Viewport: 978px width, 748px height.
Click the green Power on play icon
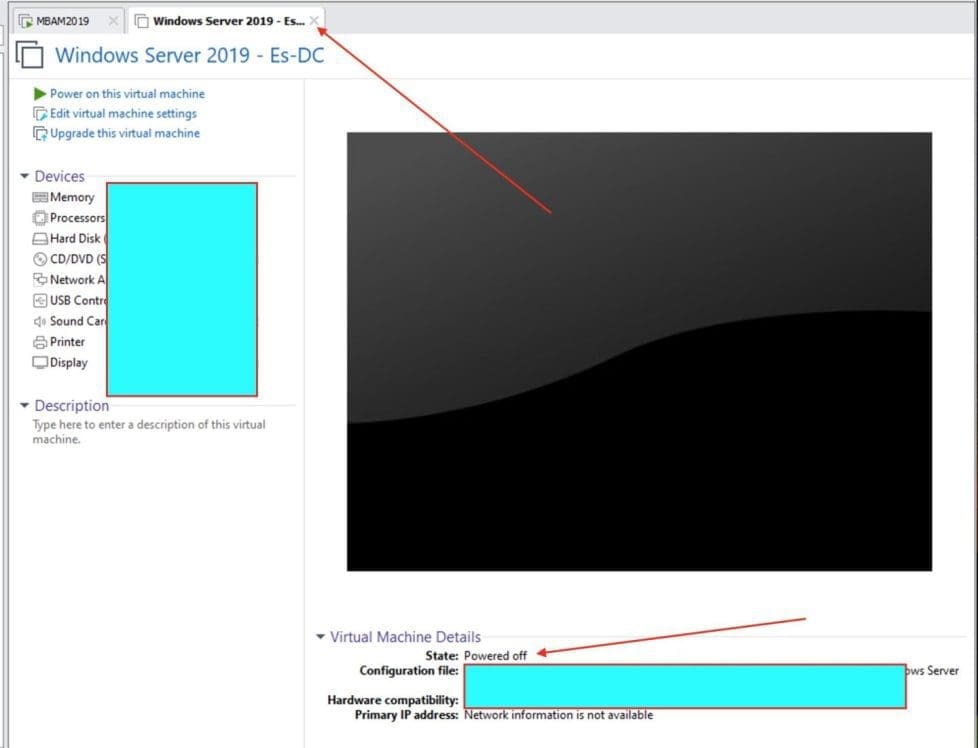(x=40, y=94)
